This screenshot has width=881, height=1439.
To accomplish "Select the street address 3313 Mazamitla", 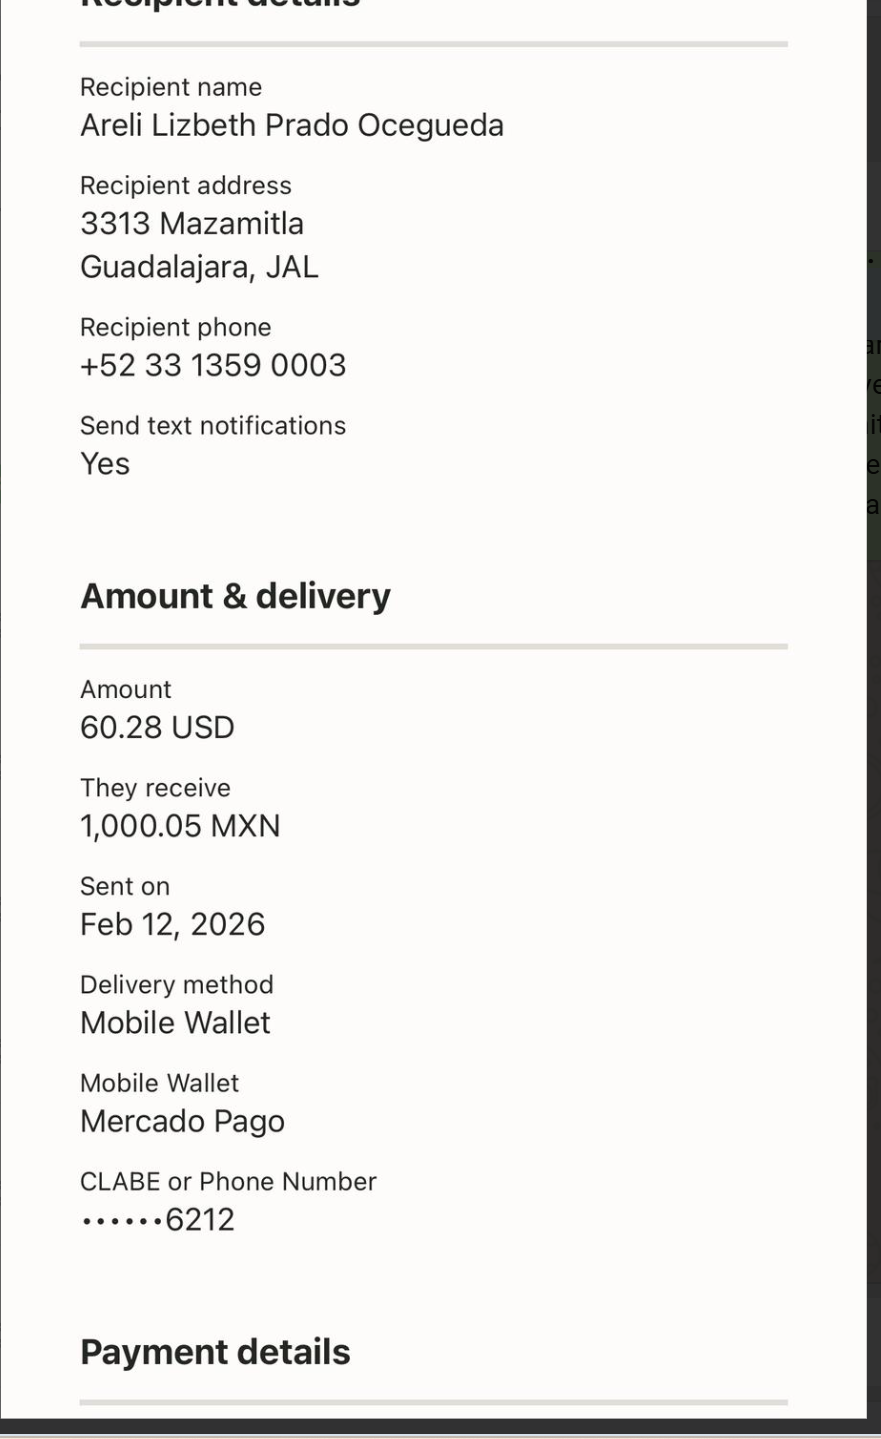I will point(191,224).
